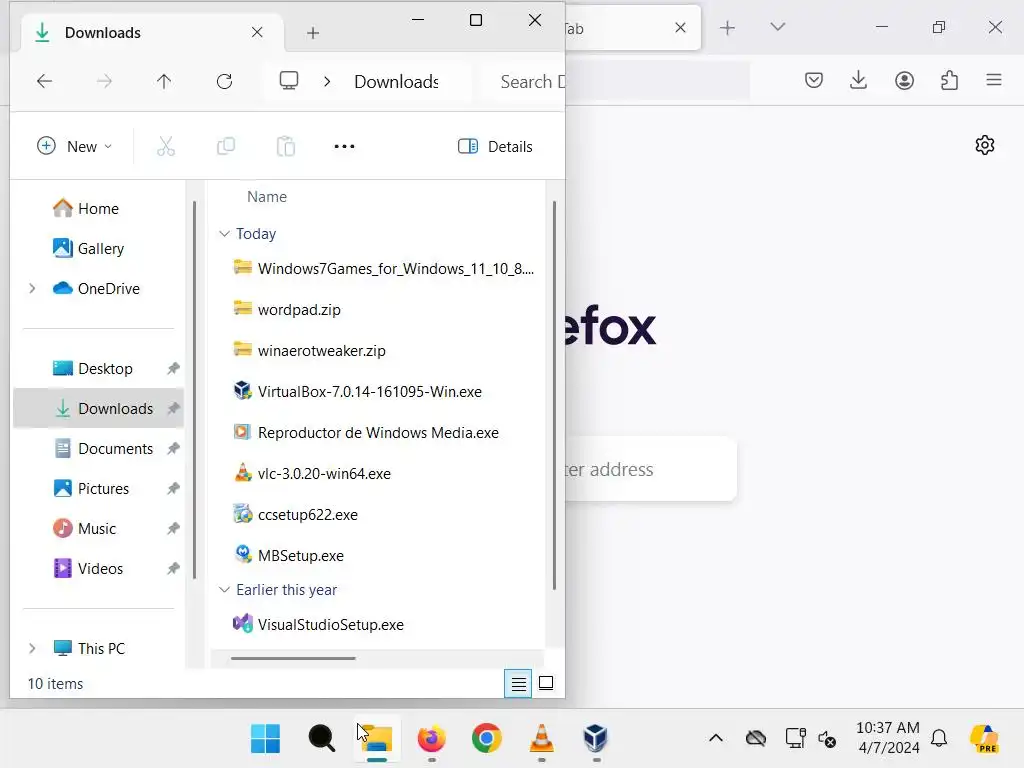Open a new tab in Firefox
The image size is (1024, 768).
(x=727, y=27)
